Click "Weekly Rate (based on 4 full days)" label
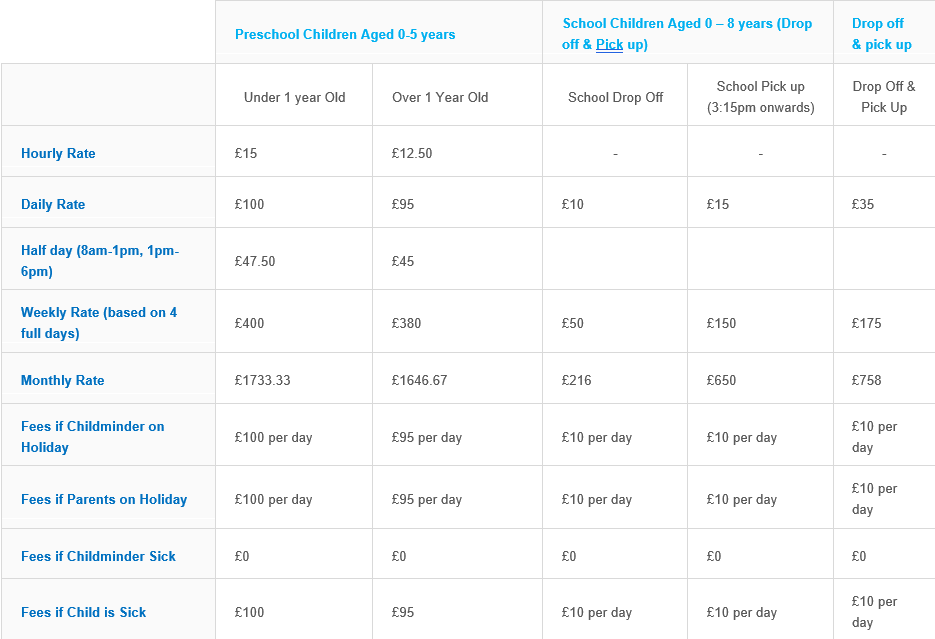Image resolution: width=935 pixels, height=639 pixels. coord(99,323)
